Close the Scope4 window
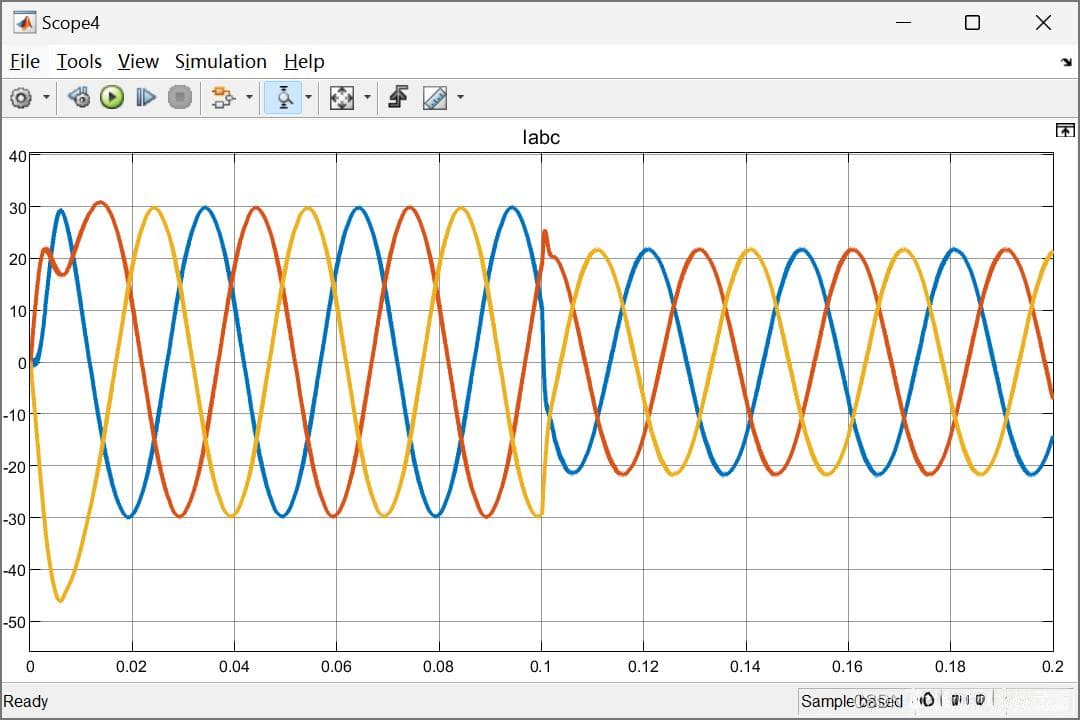 pos(1043,23)
